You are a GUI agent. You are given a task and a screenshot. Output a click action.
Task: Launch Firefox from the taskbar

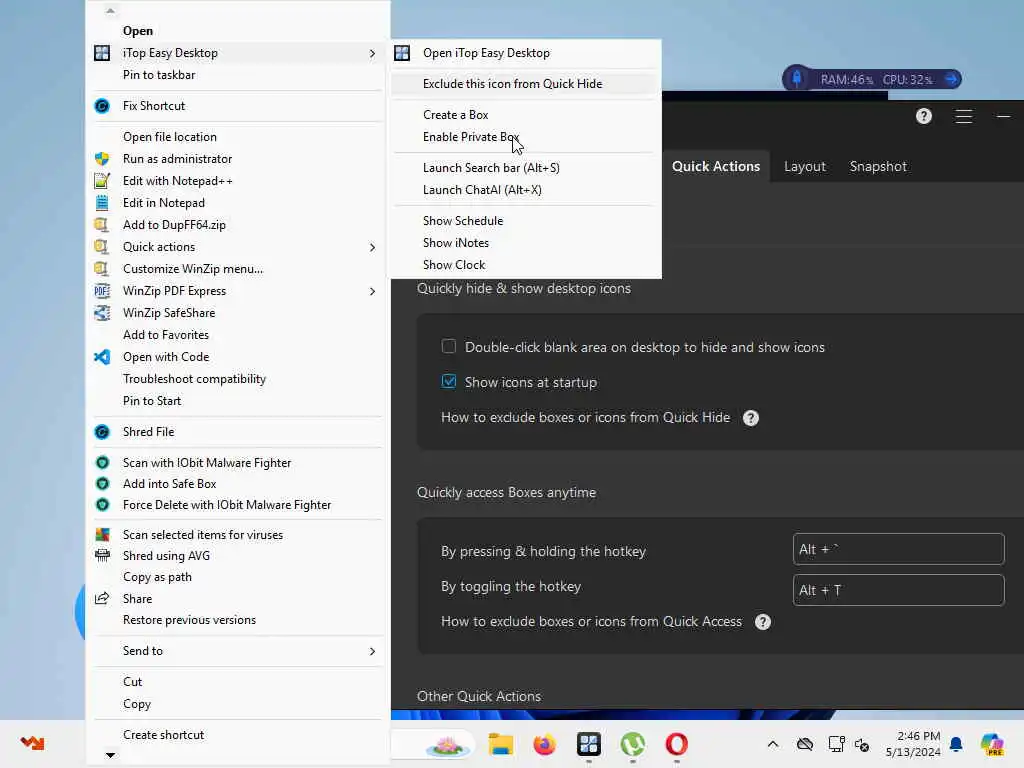pyautogui.click(x=545, y=744)
